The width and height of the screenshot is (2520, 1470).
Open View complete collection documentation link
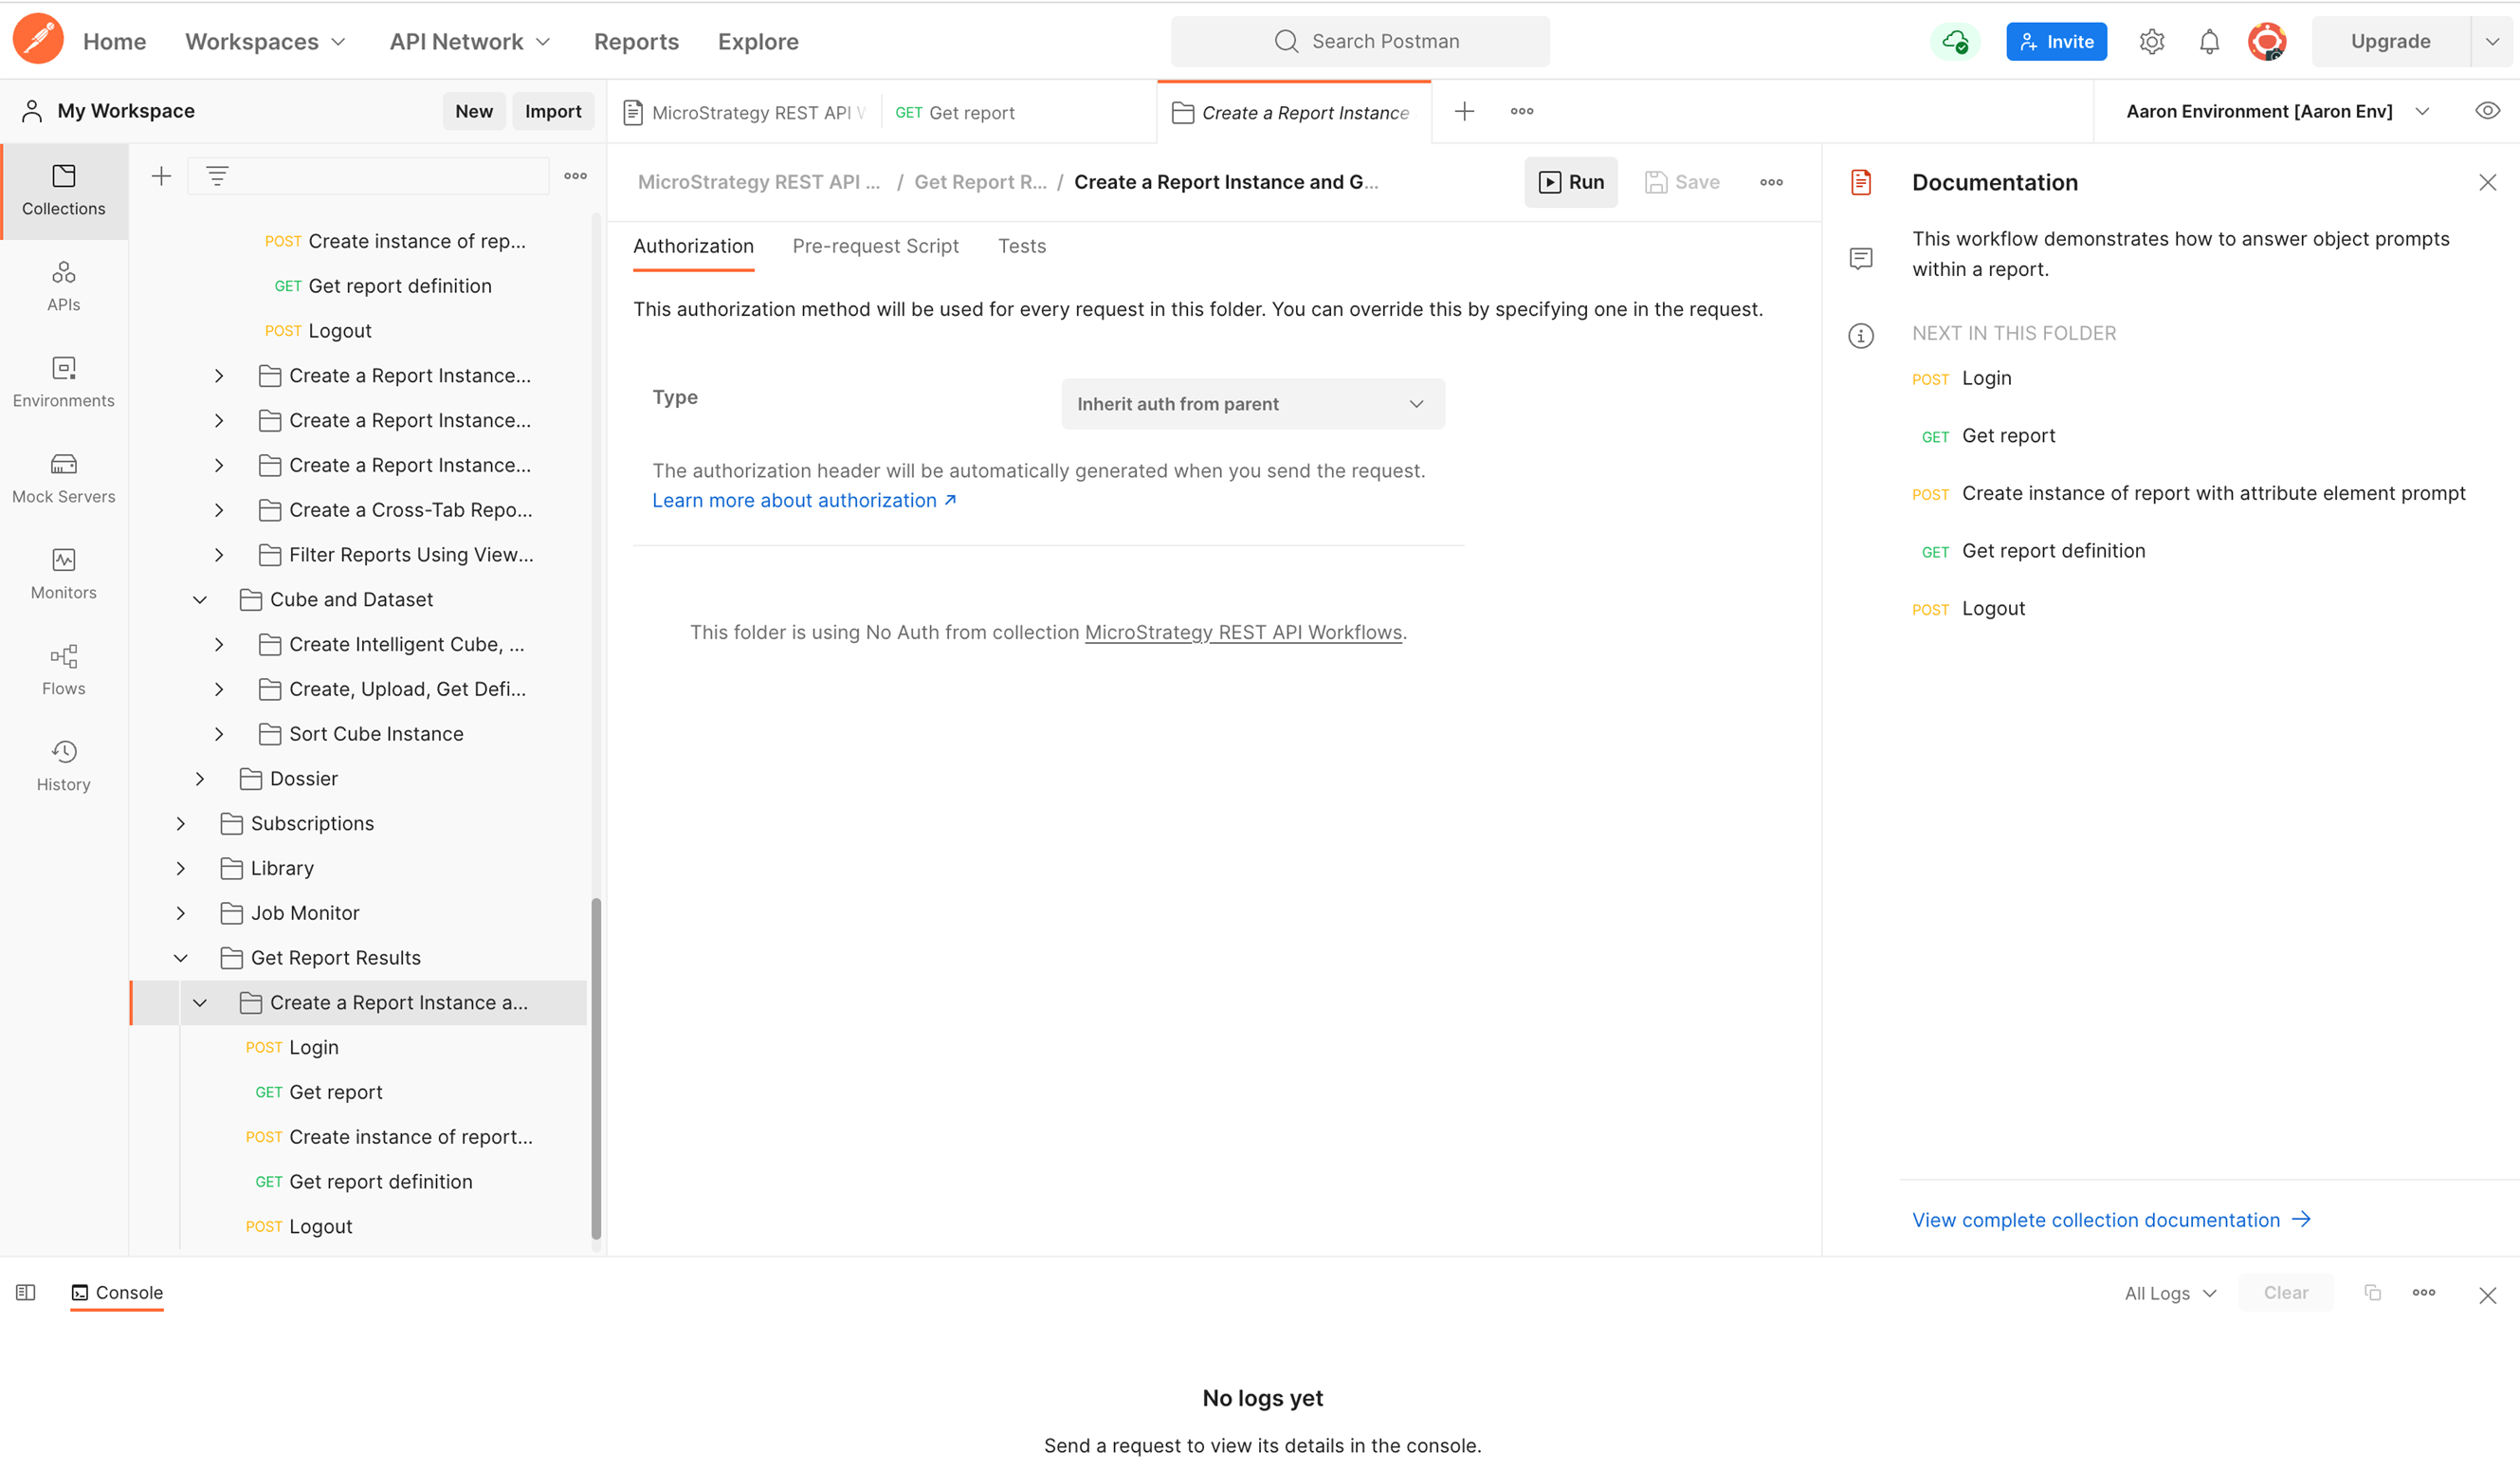tap(2097, 1219)
